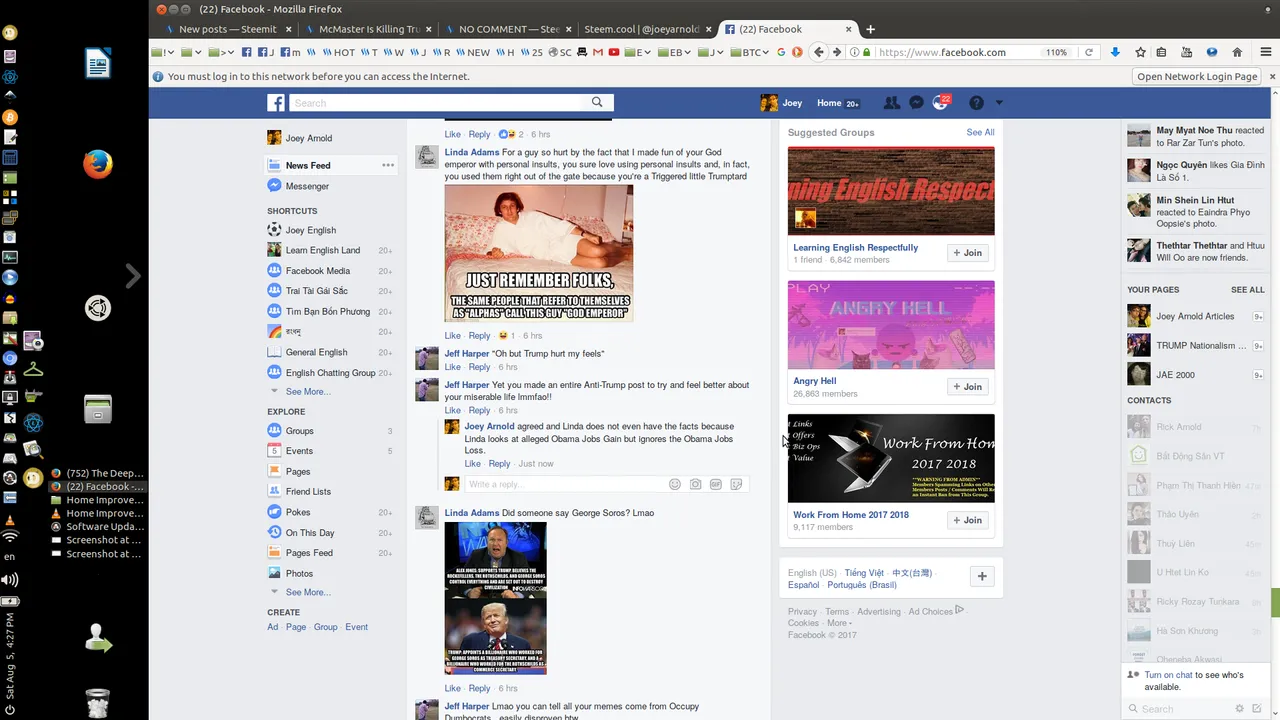Expand See More under Explore
This screenshot has height=720, width=1280.
click(x=308, y=592)
